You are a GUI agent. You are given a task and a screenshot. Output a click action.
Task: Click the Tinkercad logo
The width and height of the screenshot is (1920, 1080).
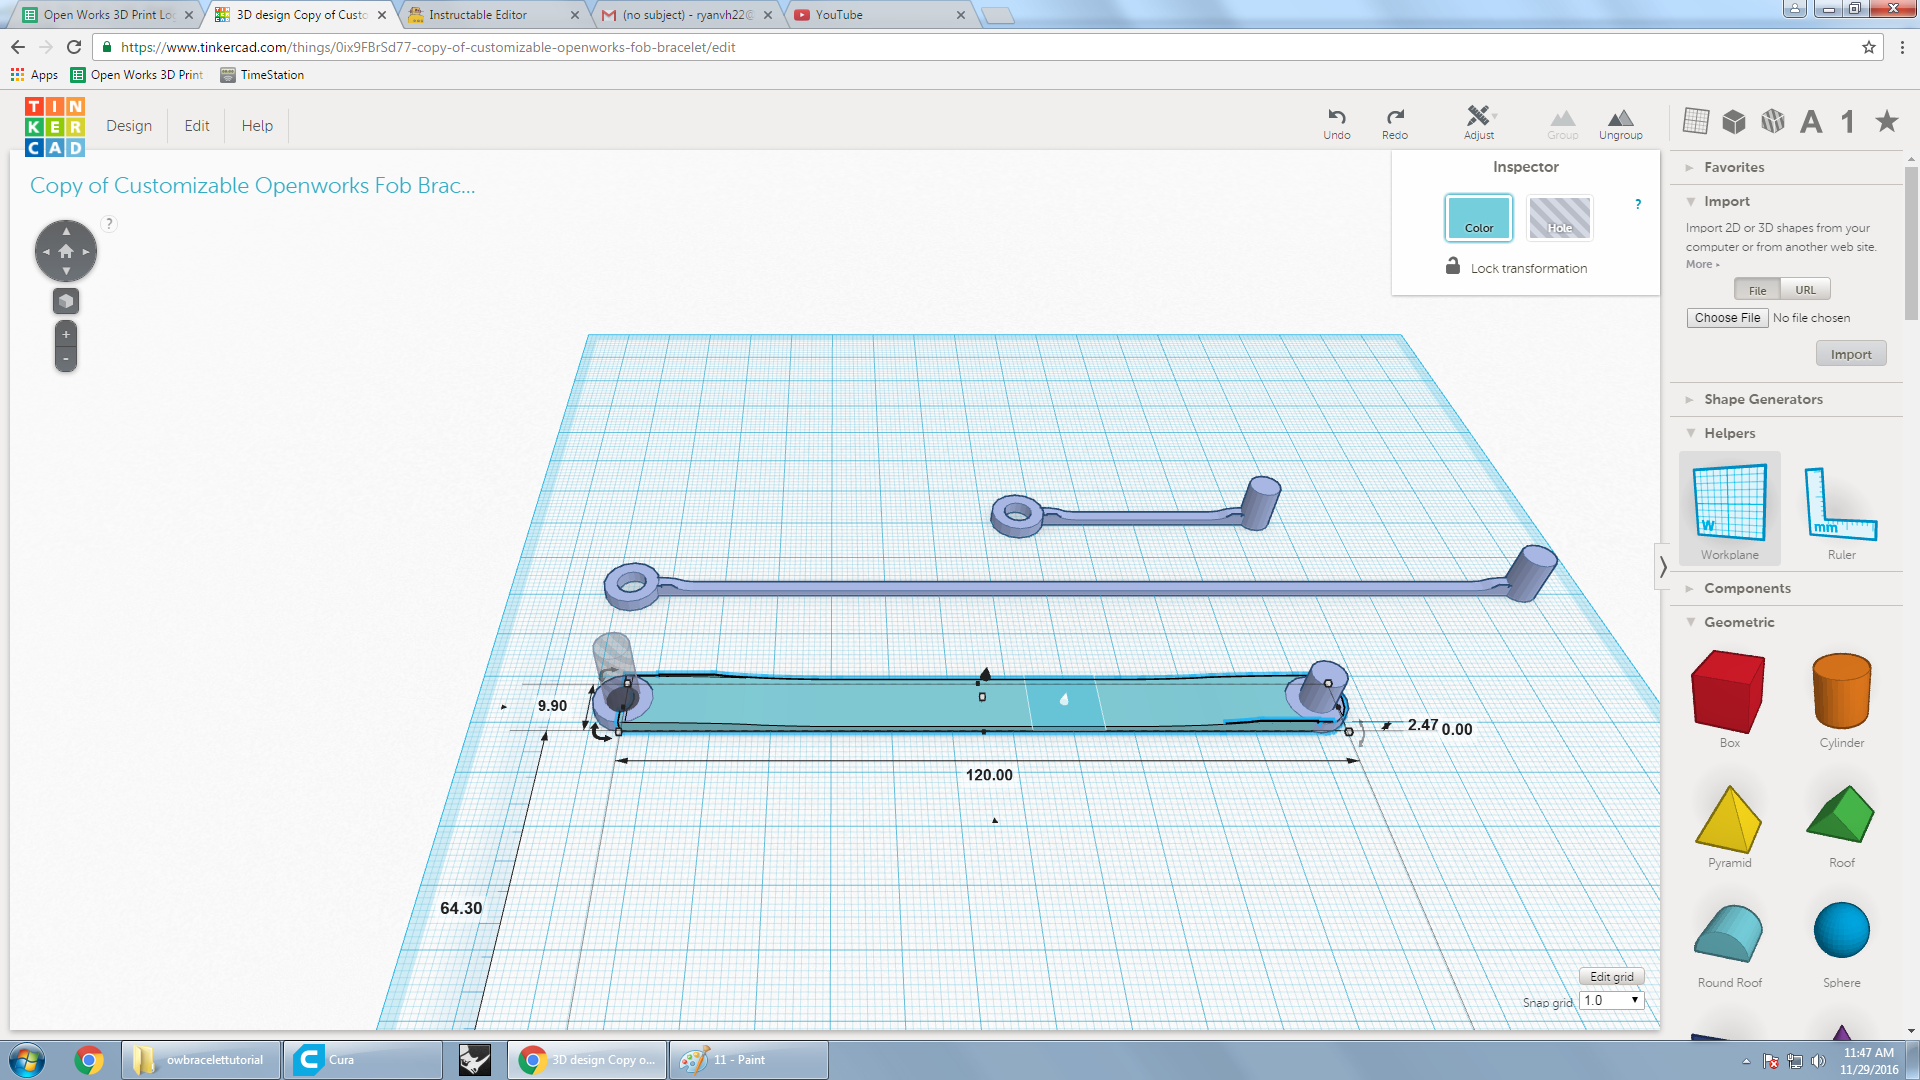tap(55, 126)
